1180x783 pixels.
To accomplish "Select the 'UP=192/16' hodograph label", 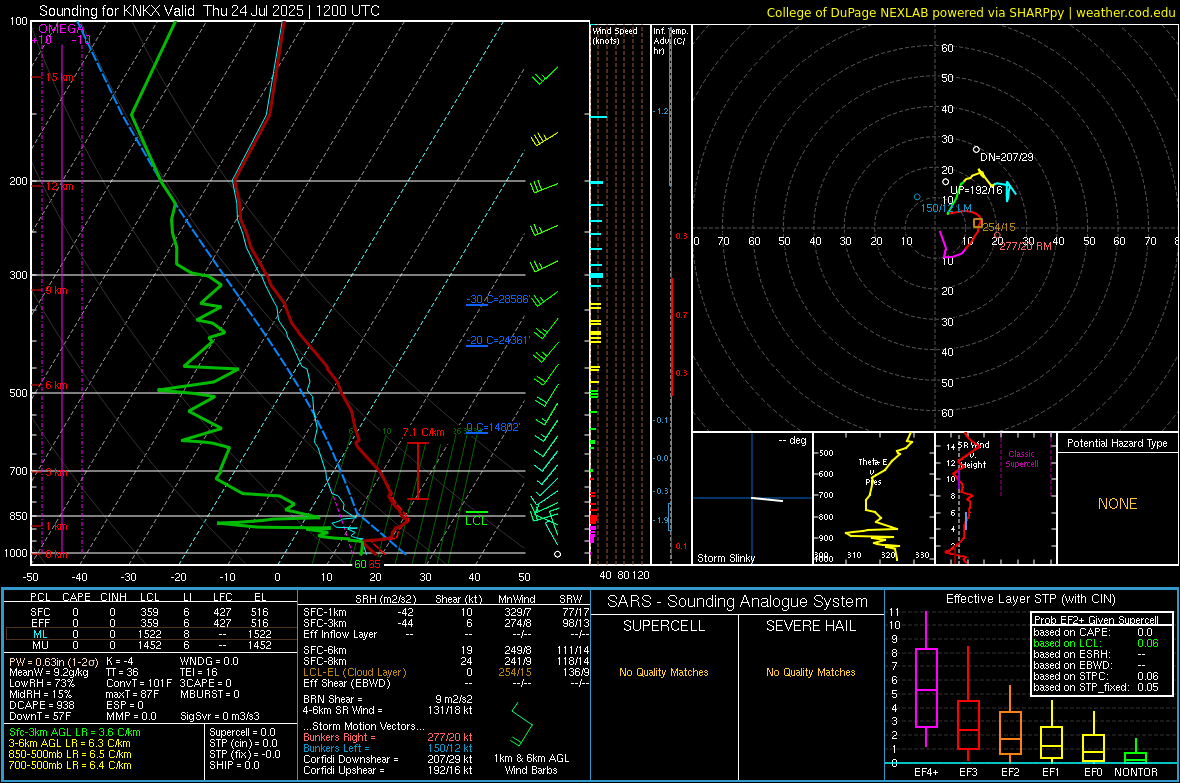I will tap(977, 190).
